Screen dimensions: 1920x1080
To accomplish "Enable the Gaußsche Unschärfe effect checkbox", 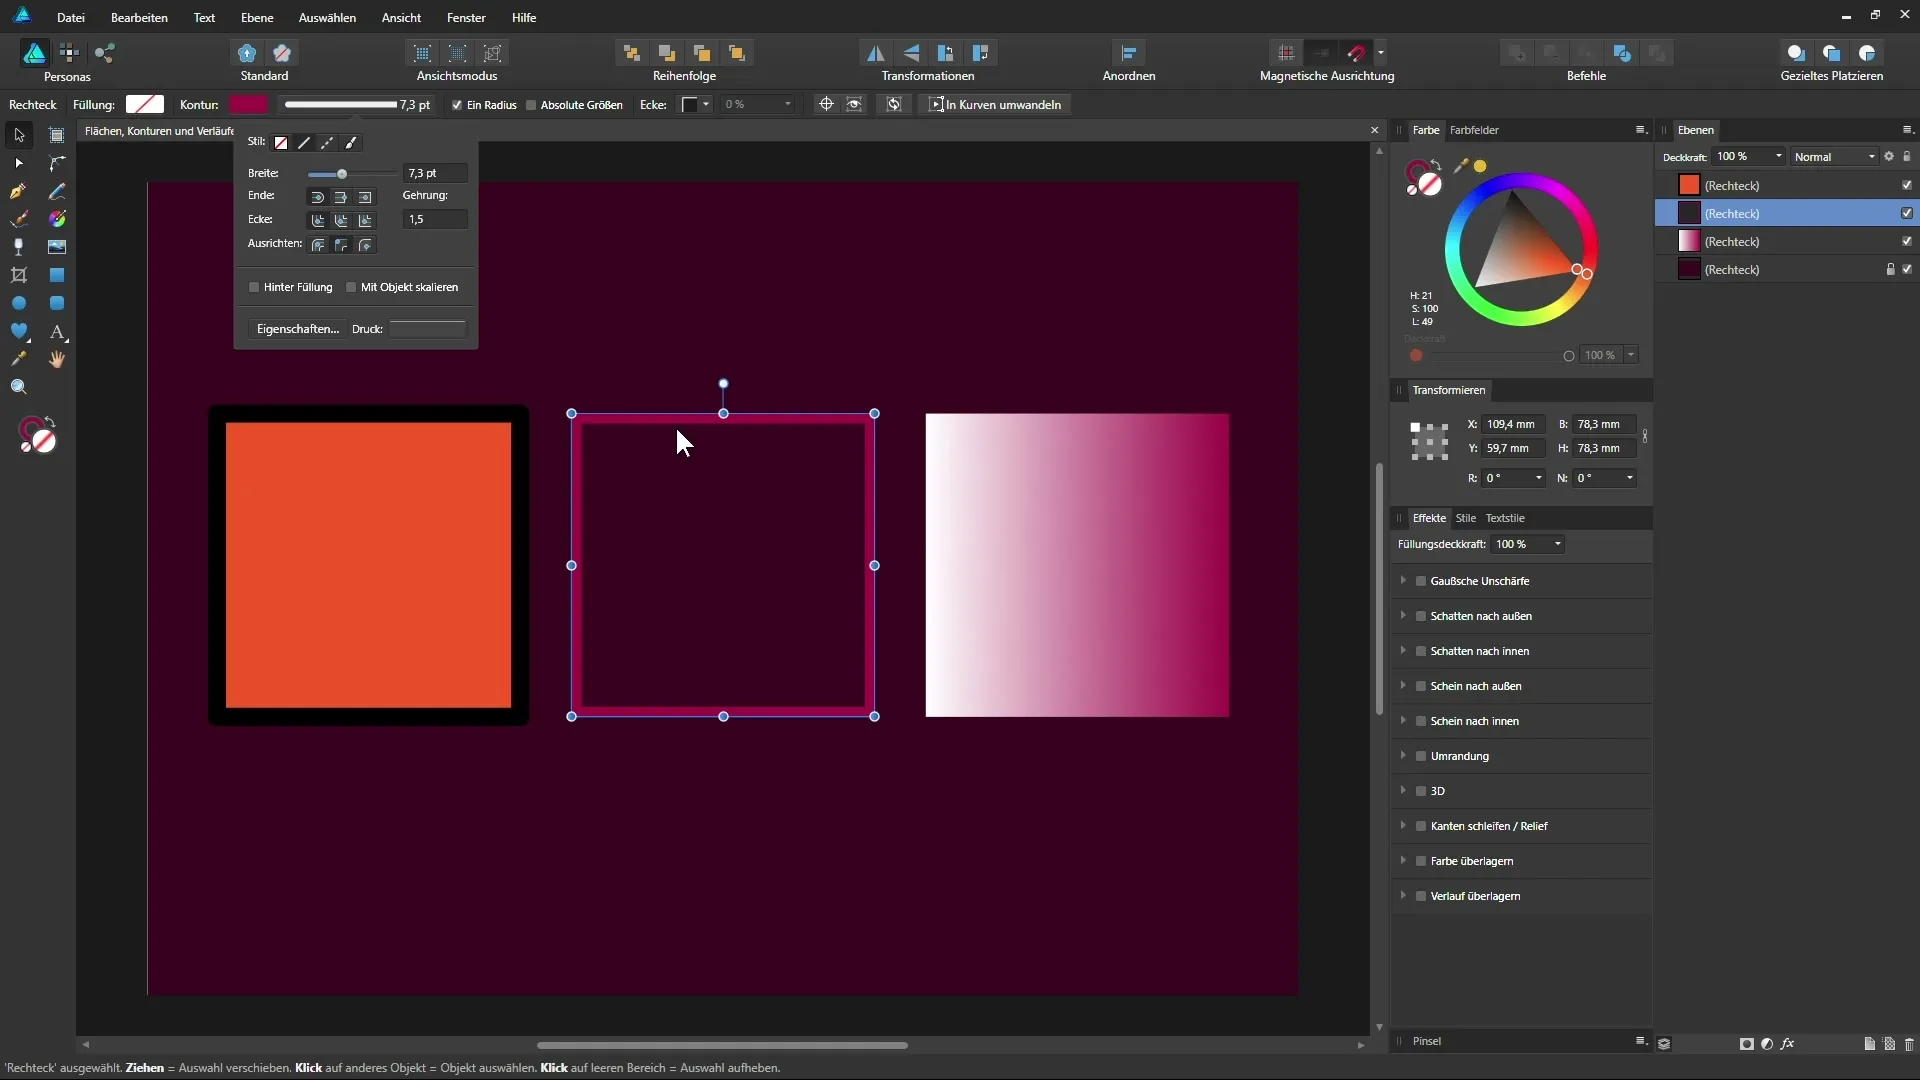I will coord(1421,581).
